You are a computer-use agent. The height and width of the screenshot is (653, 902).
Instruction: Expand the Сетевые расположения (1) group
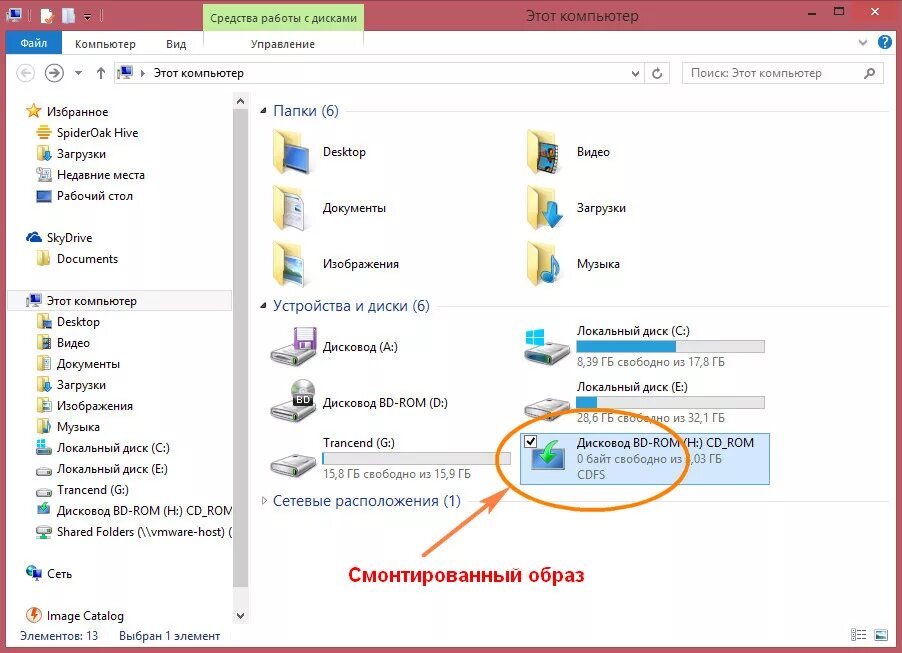(x=264, y=501)
